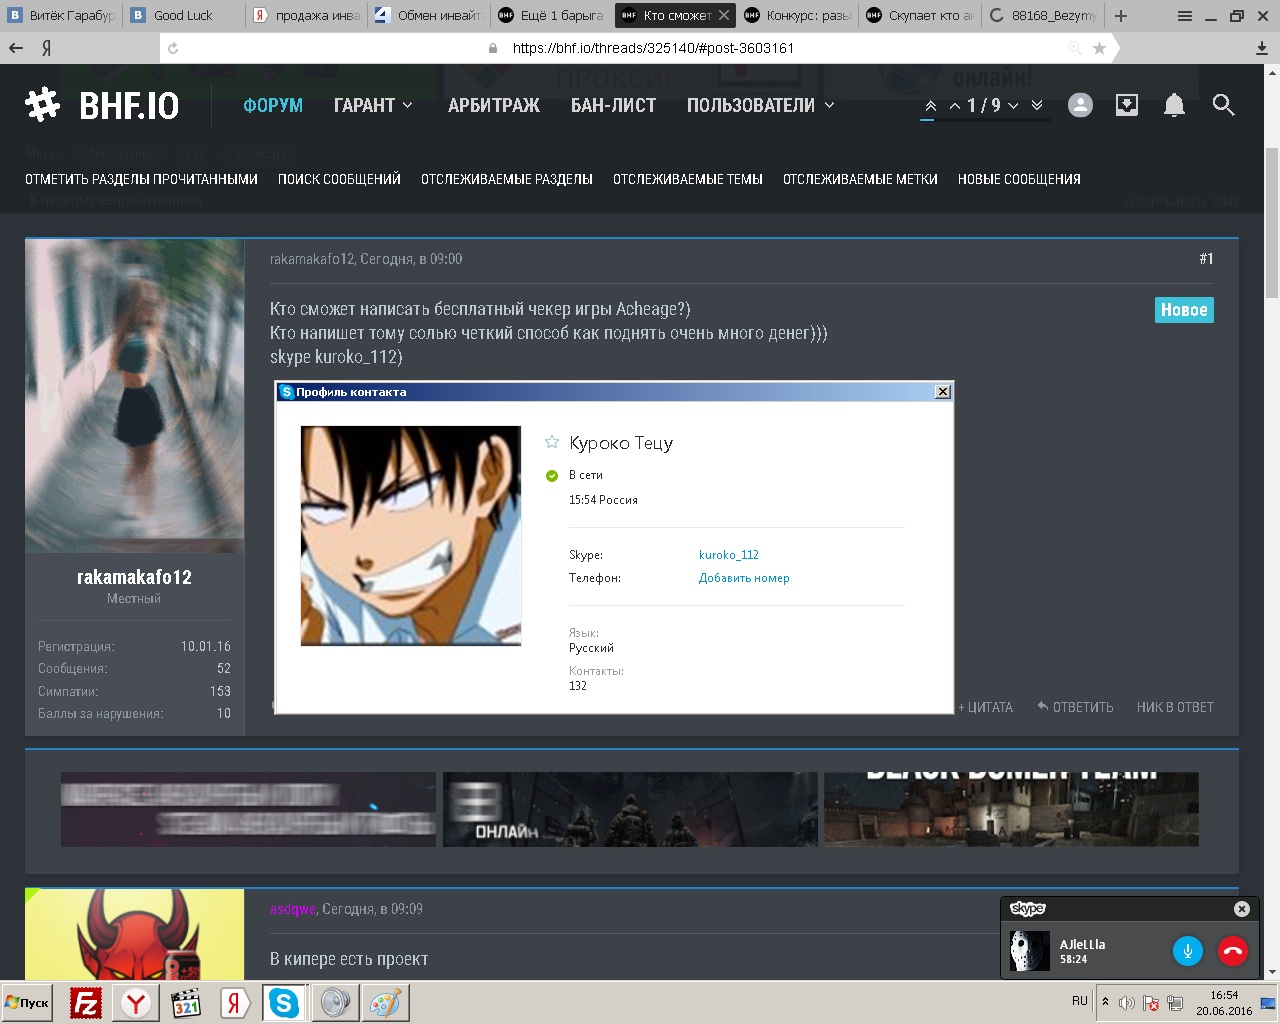Open ОТСЛЕЖИВАЕМЫЕ МЕТКИ link
The height and width of the screenshot is (1024, 1280).
tap(860, 179)
